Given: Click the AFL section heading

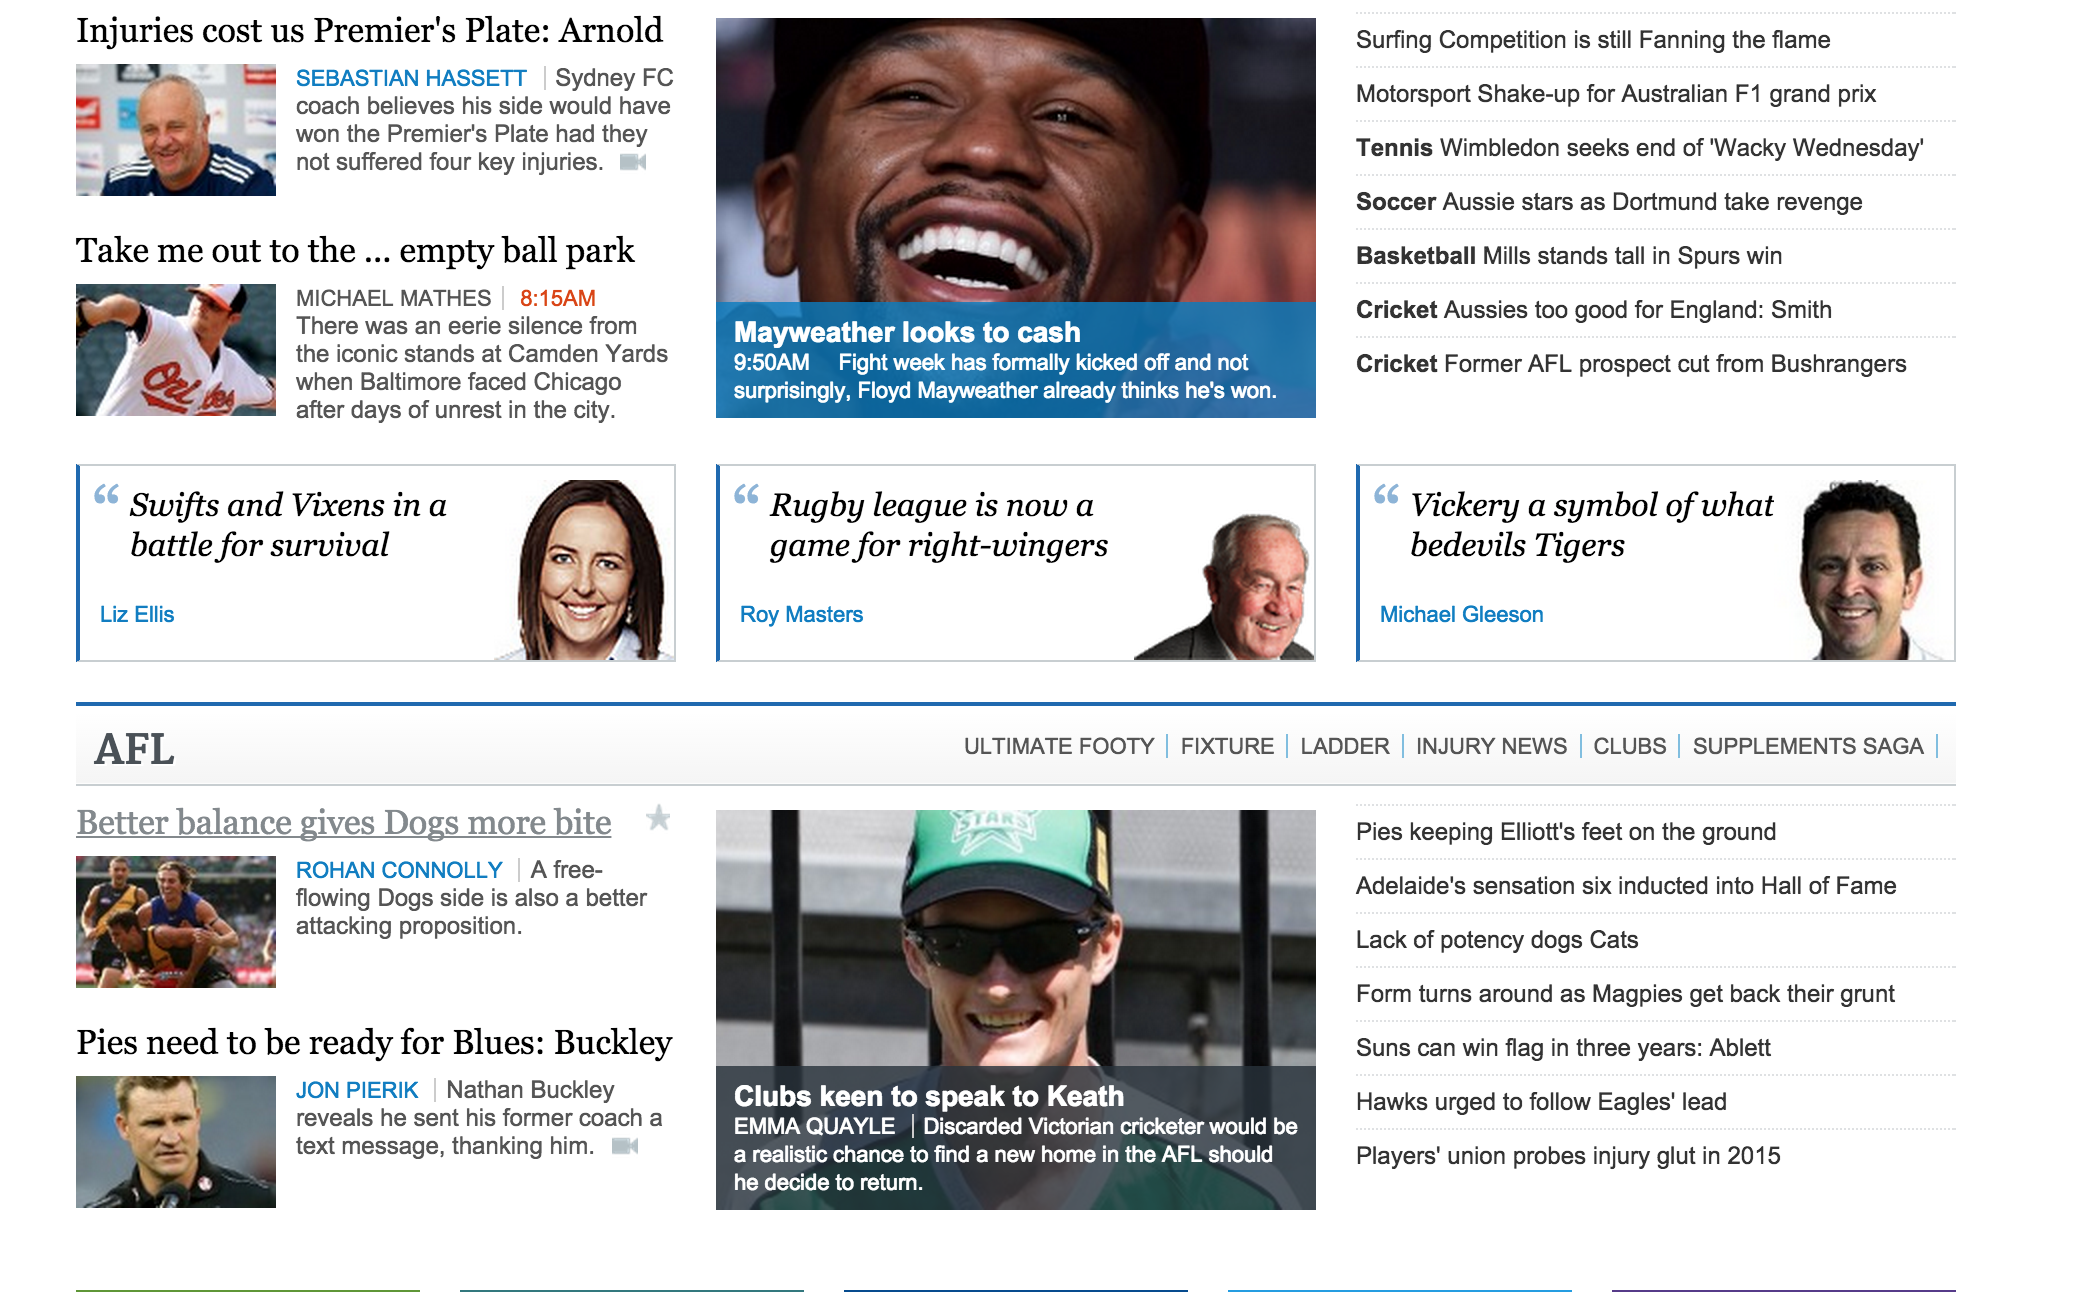Looking at the screenshot, I should [135, 749].
